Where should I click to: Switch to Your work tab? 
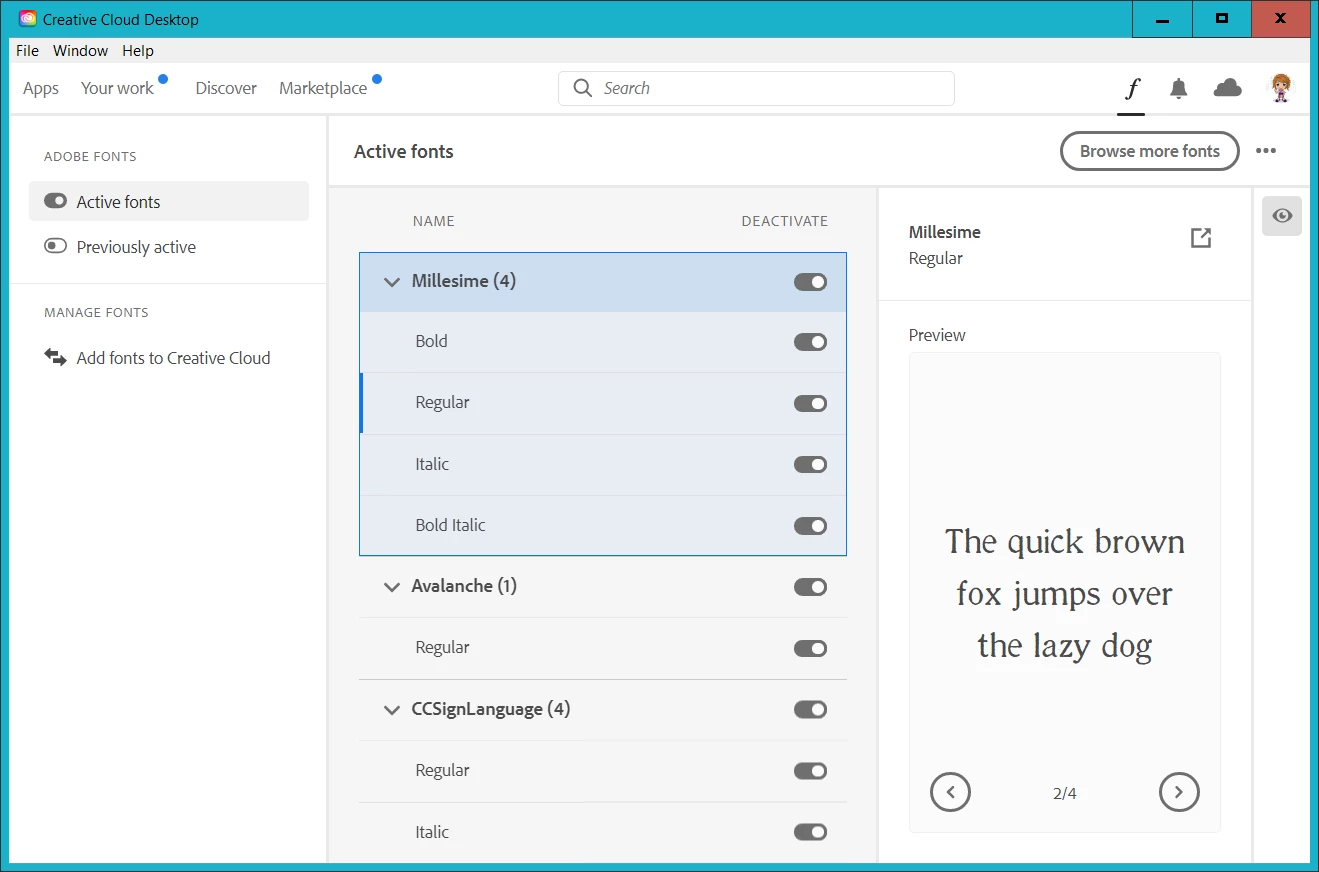pos(117,88)
